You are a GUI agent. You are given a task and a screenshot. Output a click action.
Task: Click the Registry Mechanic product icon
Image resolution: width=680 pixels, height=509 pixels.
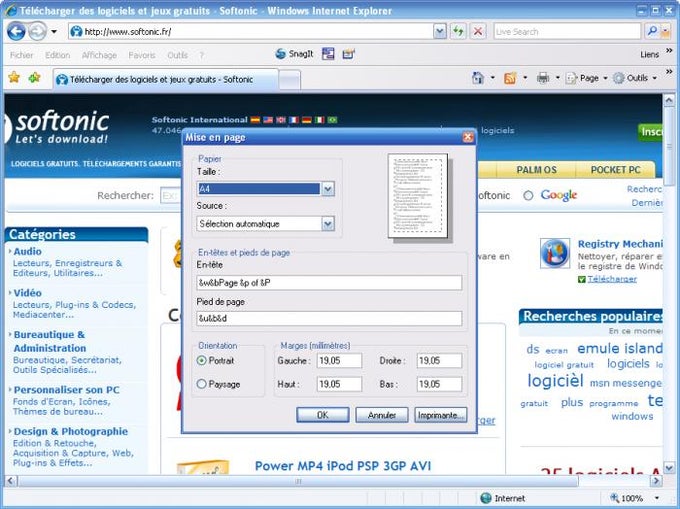(x=555, y=253)
